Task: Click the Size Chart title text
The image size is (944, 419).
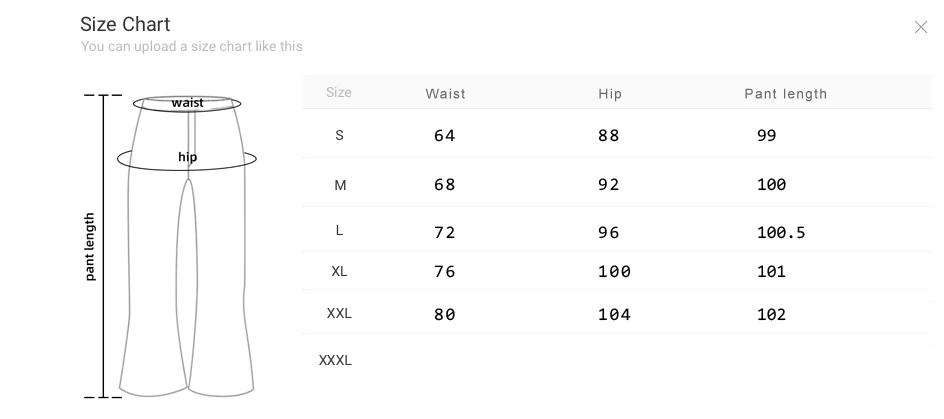Action: pos(125,24)
